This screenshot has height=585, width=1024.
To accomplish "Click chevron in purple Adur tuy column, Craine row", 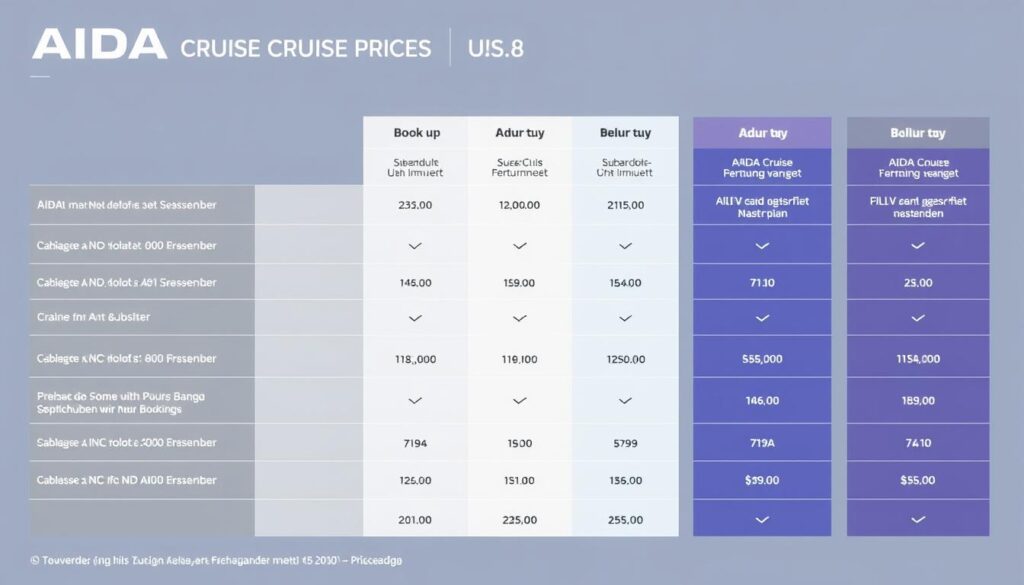I will pyautogui.click(x=762, y=318).
